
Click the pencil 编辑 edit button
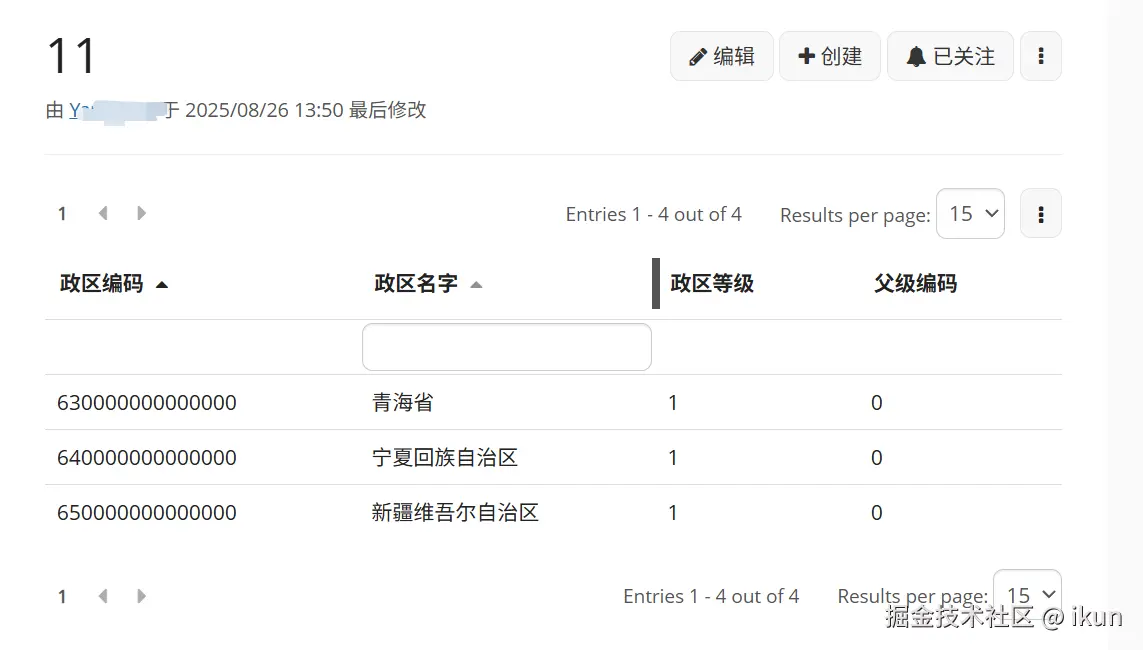coord(721,56)
